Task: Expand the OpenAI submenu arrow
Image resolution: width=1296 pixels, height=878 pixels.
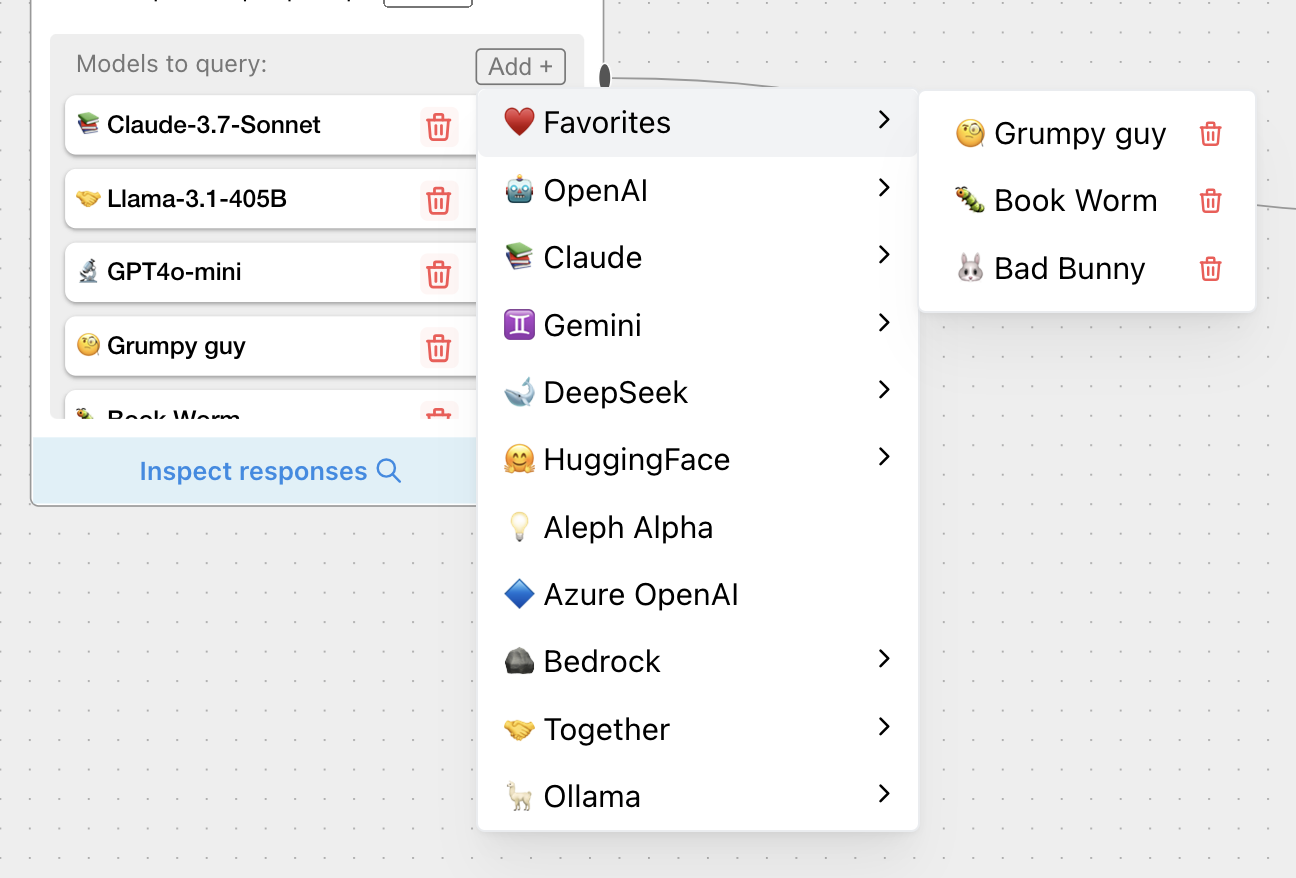Action: (x=883, y=188)
